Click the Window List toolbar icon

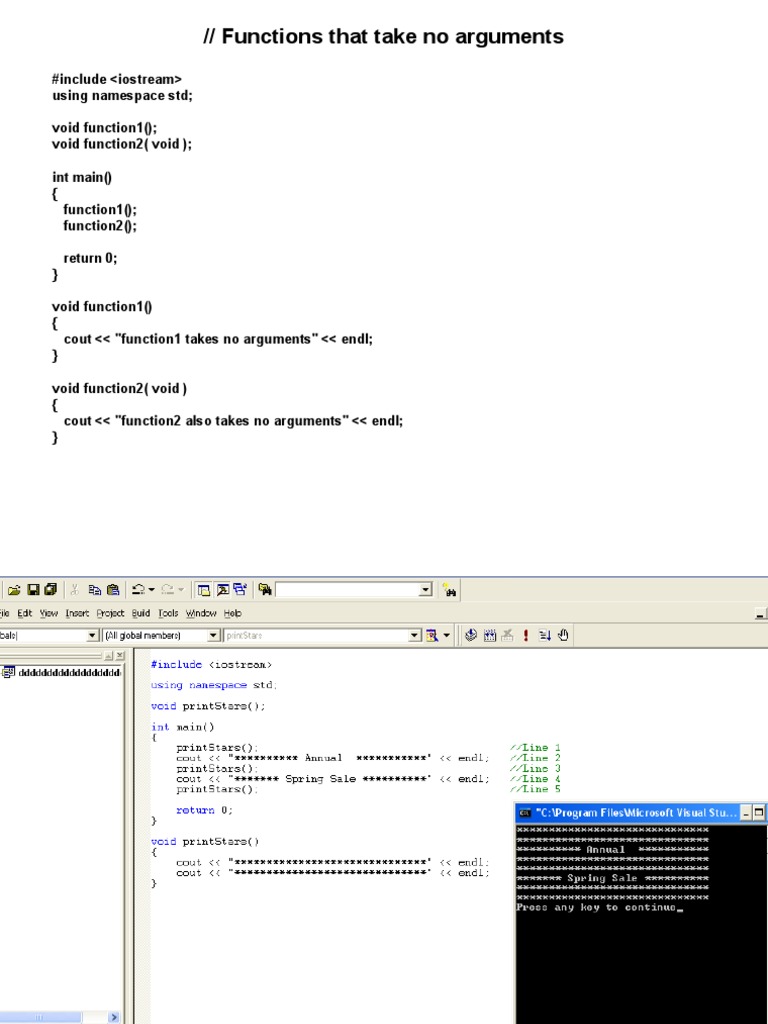[x=240, y=590]
